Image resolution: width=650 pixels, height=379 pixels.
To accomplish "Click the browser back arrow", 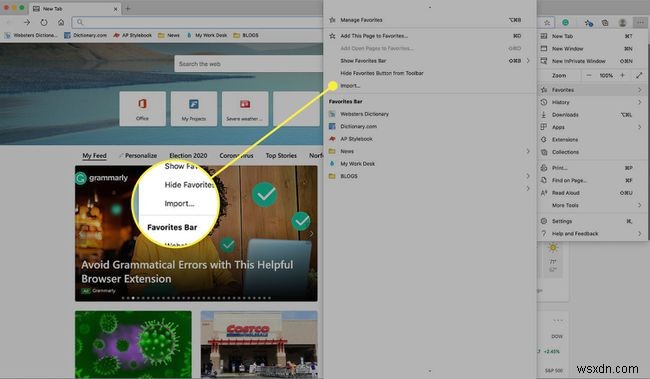I will pyautogui.click(x=9, y=22).
